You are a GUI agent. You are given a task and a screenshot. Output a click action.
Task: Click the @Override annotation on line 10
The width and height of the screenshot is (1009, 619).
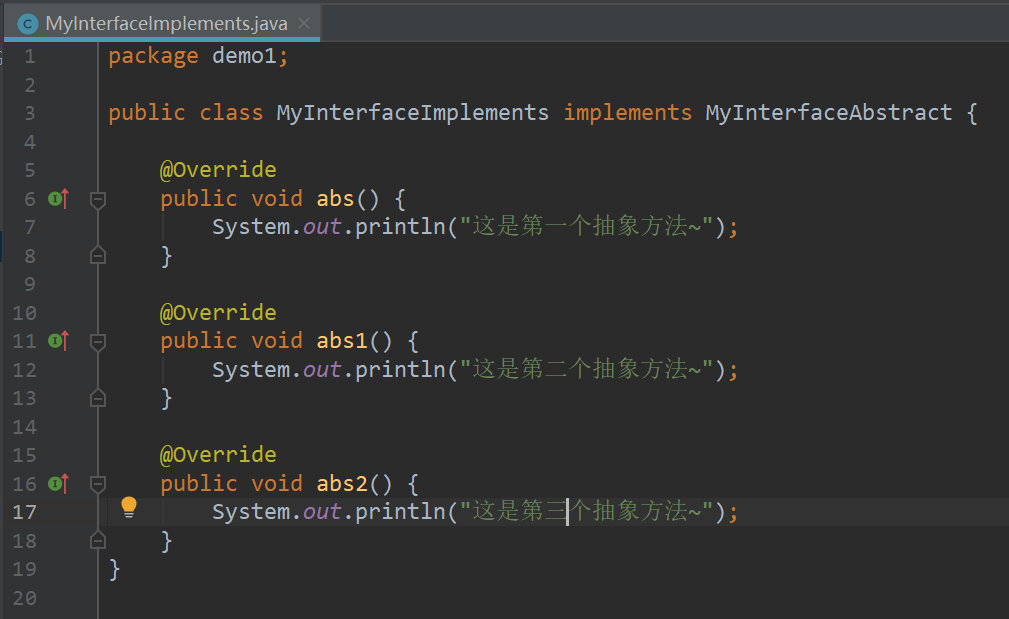(218, 313)
